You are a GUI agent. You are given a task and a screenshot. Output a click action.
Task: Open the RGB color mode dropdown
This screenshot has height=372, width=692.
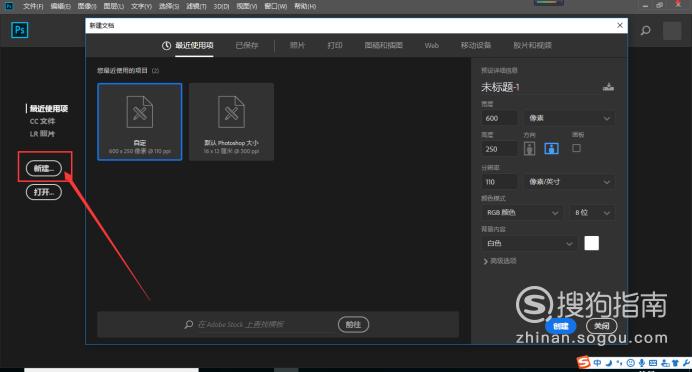tap(522, 213)
